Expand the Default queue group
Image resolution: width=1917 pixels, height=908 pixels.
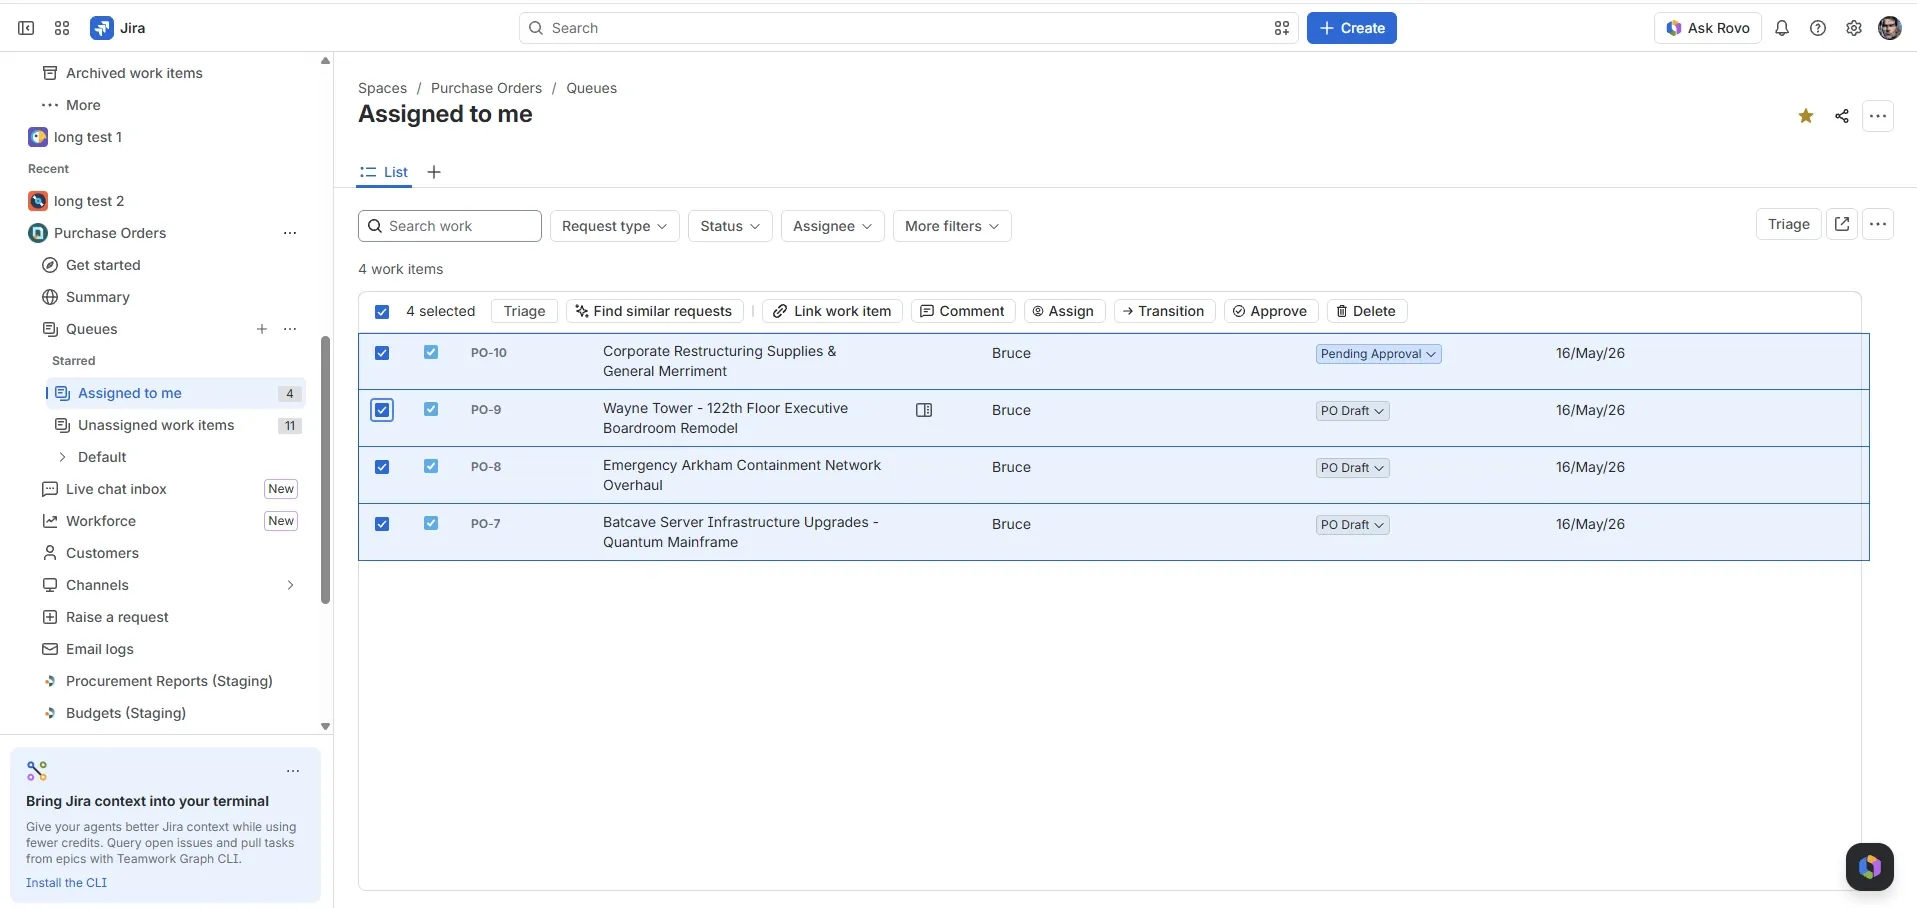point(63,457)
